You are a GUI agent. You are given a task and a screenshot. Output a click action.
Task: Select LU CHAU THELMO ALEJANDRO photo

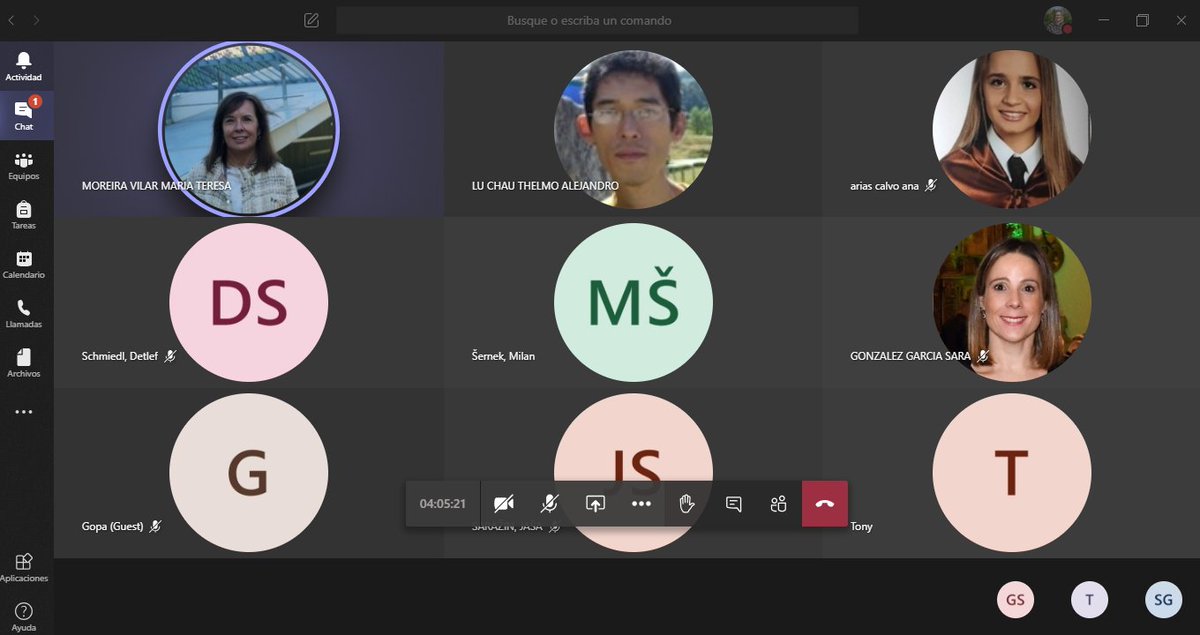tap(633, 129)
